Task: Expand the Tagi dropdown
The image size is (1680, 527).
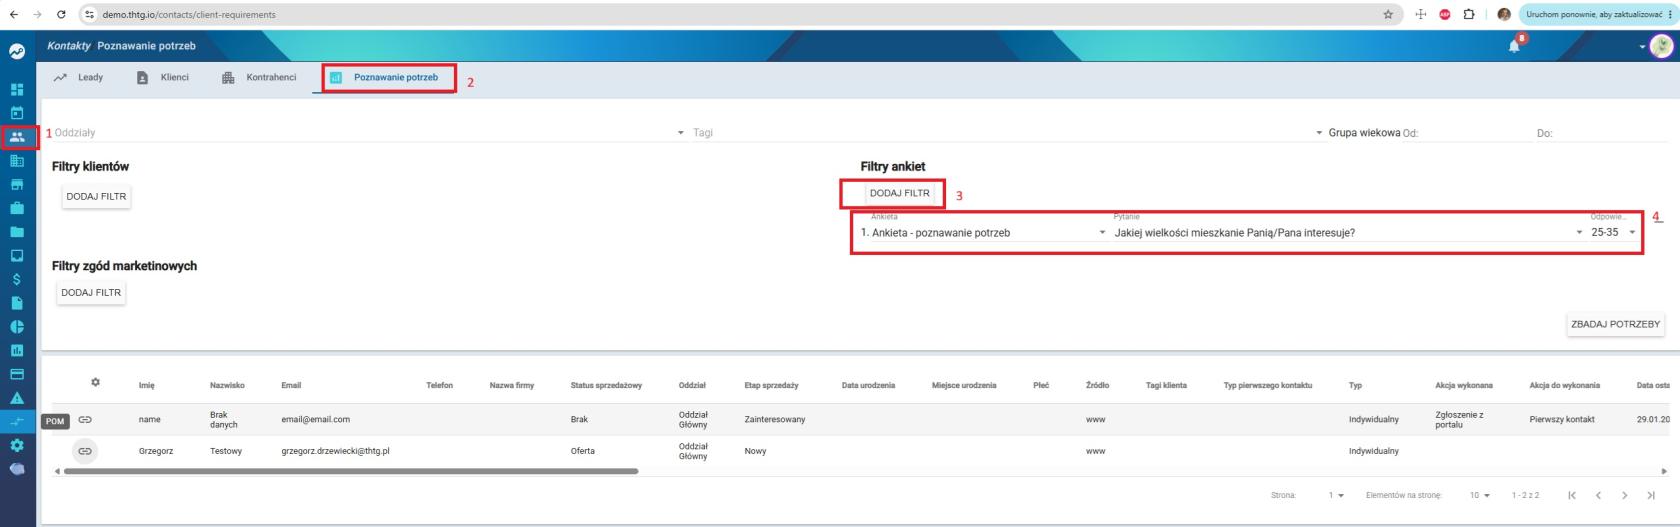Action: pyautogui.click(x=1007, y=133)
